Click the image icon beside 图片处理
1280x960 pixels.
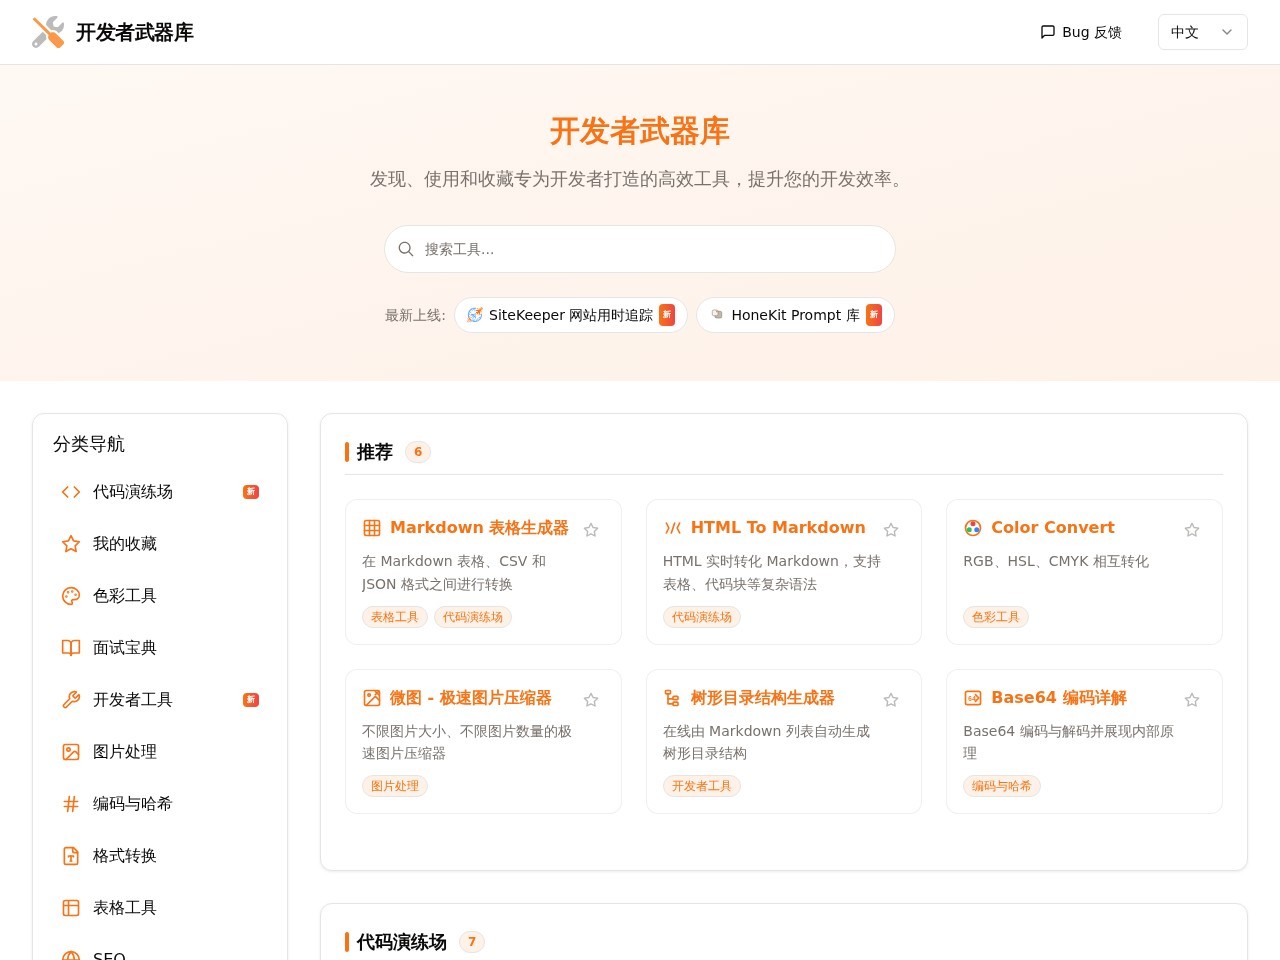(71, 752)
